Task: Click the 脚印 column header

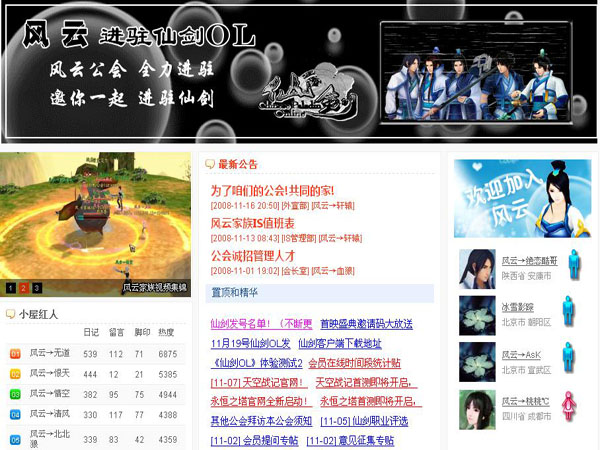Action: (x=142, y=332)
